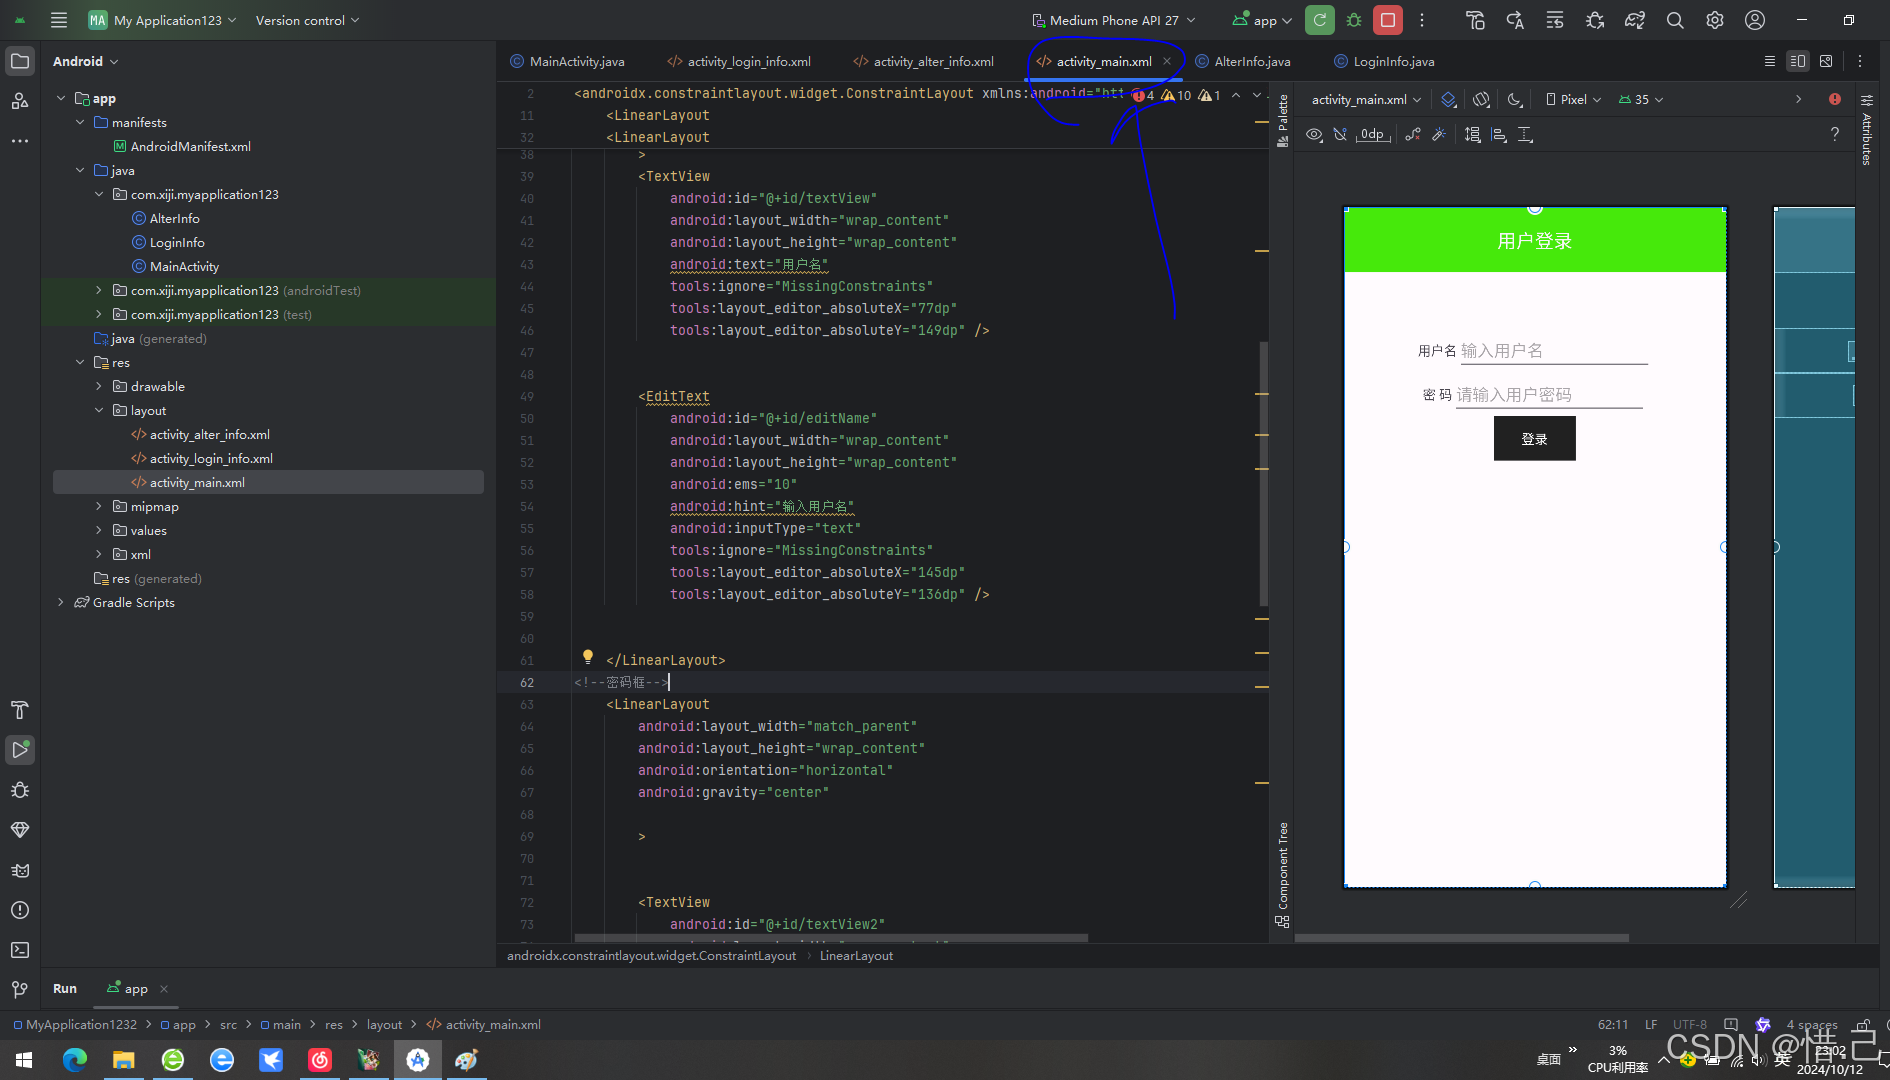Clear constraints in the design toolbar
The image size is (1890, 1080).
[1413, 134]
